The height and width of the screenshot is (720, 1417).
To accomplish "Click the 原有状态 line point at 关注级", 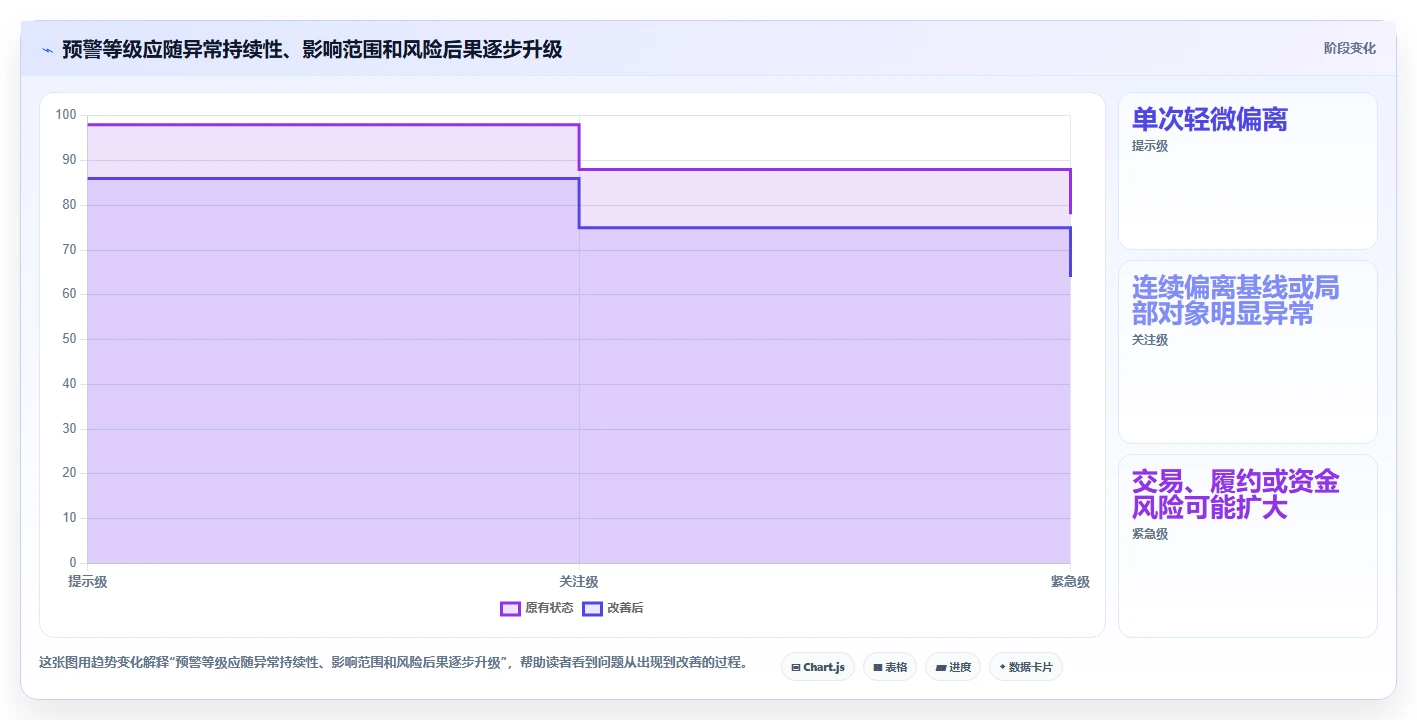I will coord(579,169).
